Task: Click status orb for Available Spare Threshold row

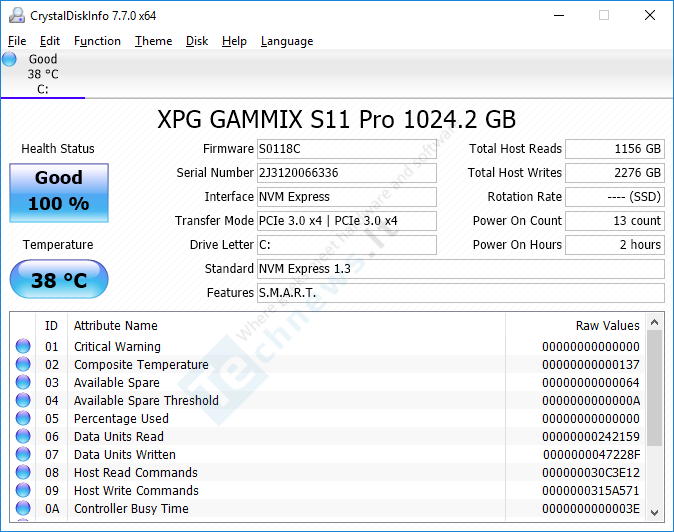Action: pos(23,401)
